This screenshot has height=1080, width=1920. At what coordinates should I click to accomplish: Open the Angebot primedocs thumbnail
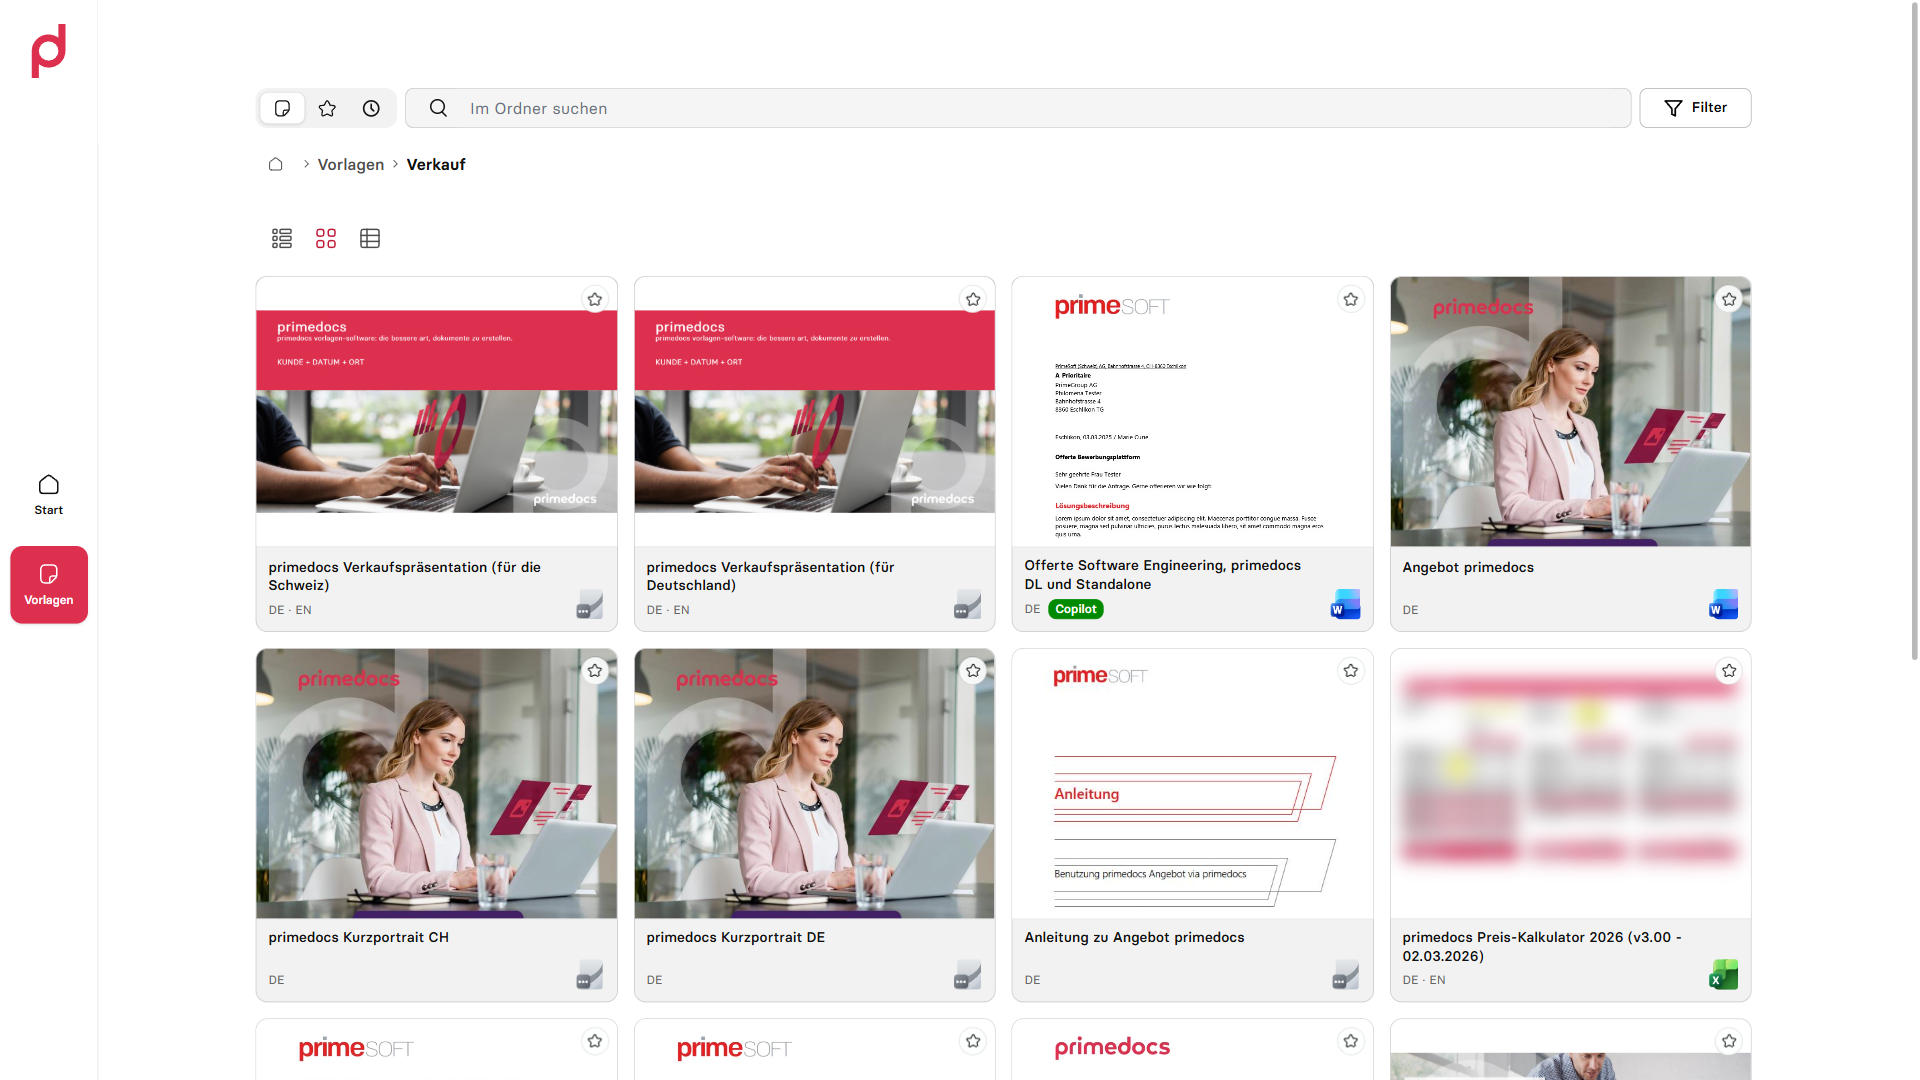click(x=1570, y=412)
